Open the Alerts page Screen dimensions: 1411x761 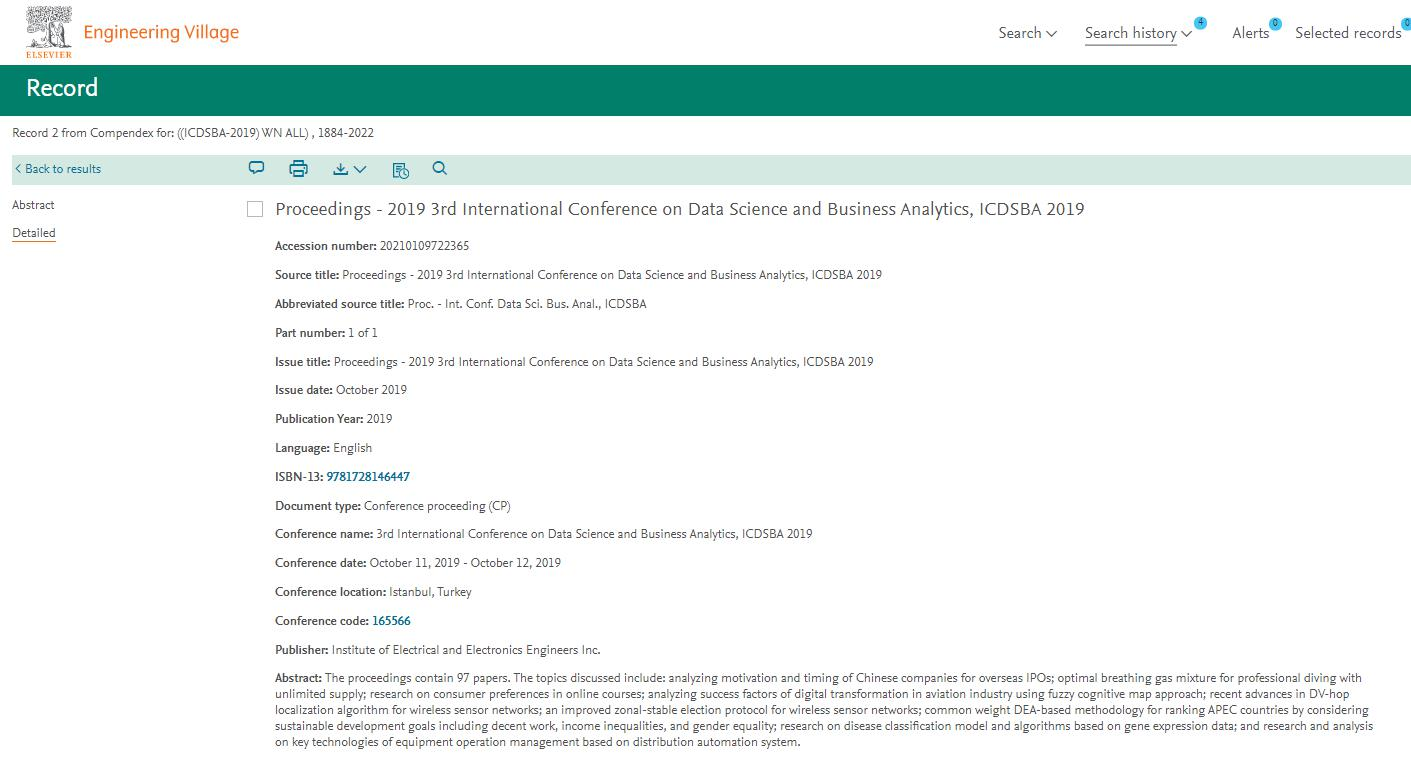click(x=1250, y=33)
